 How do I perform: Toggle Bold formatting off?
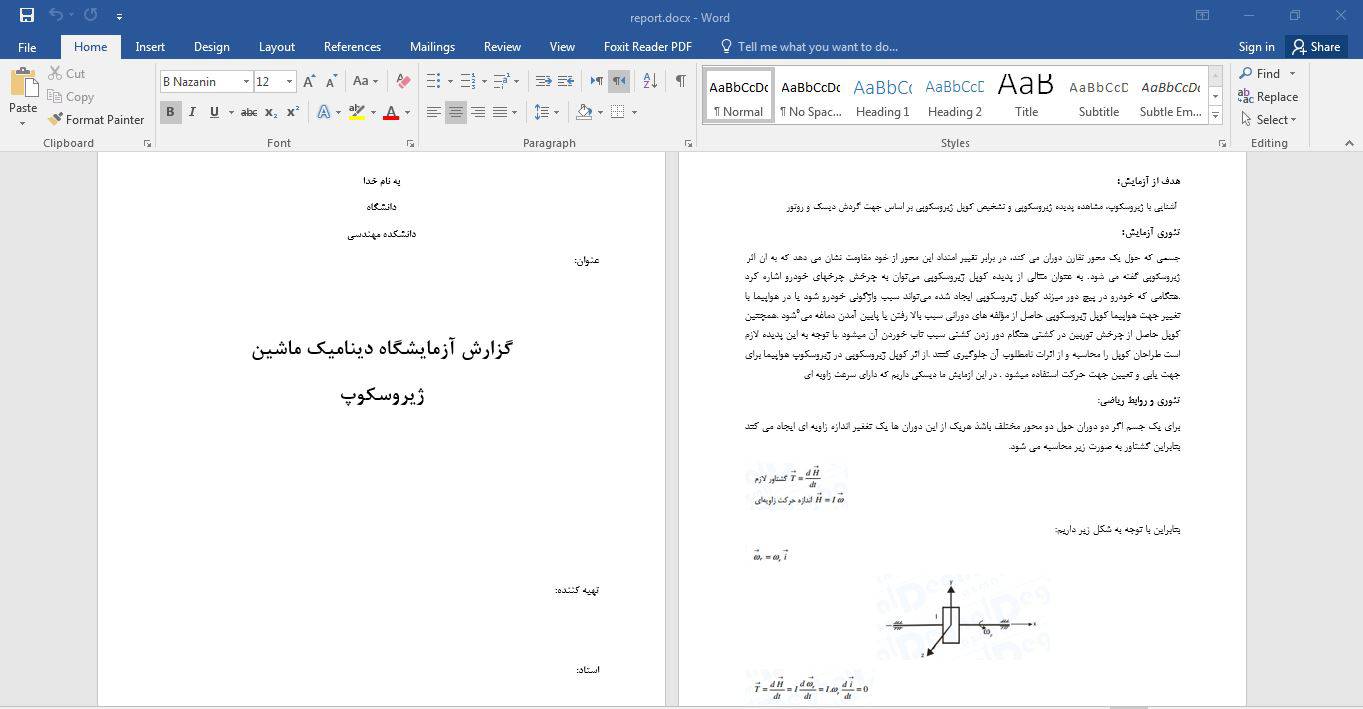170,112
